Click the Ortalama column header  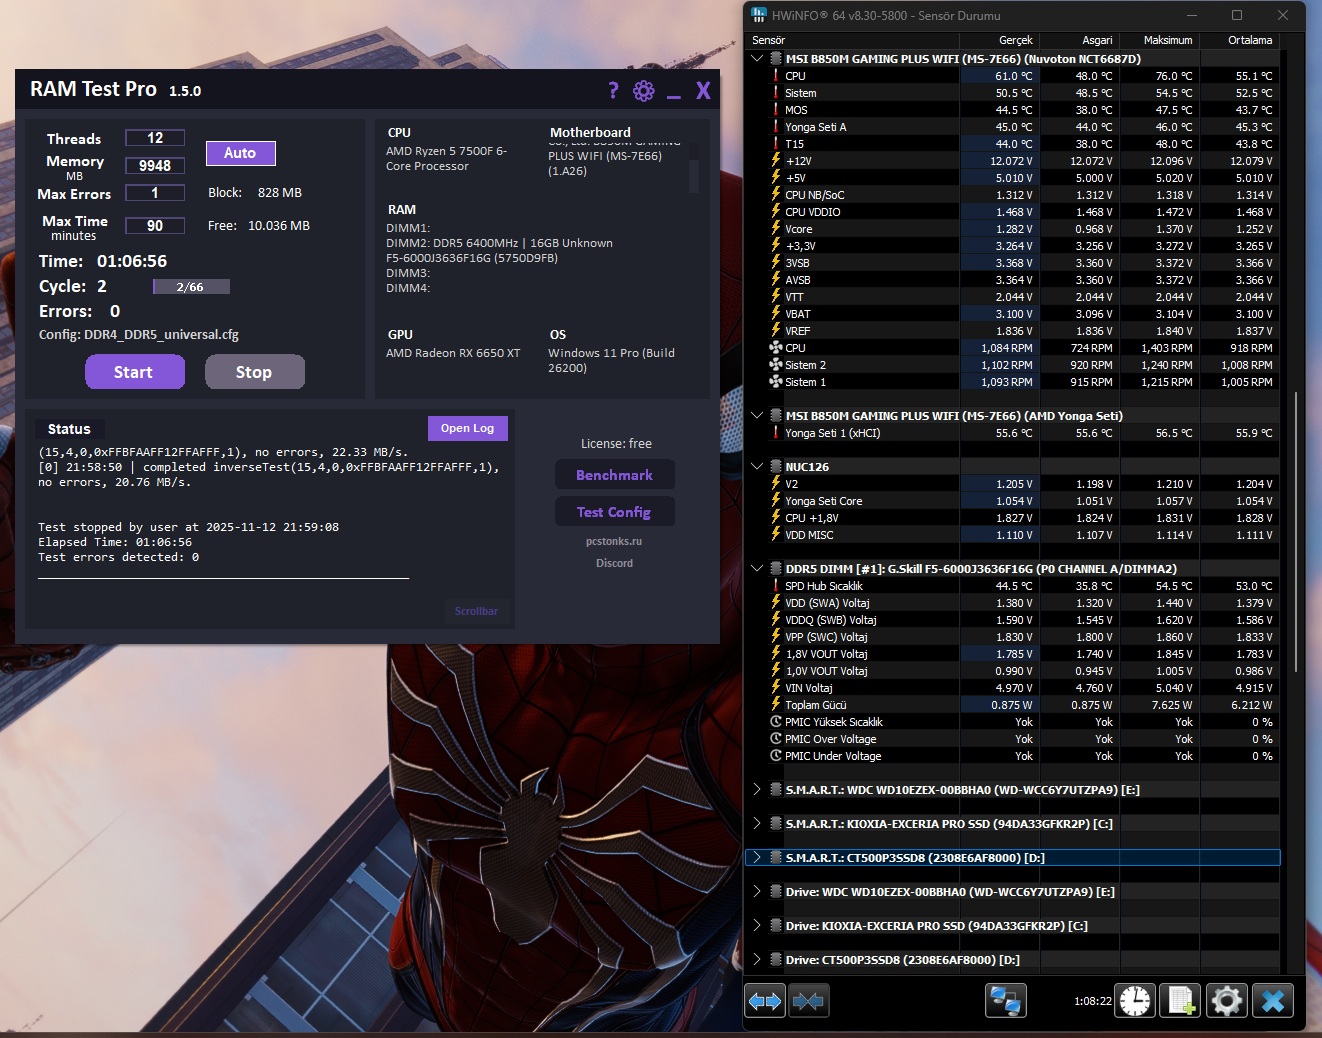tap(1240, 40)
